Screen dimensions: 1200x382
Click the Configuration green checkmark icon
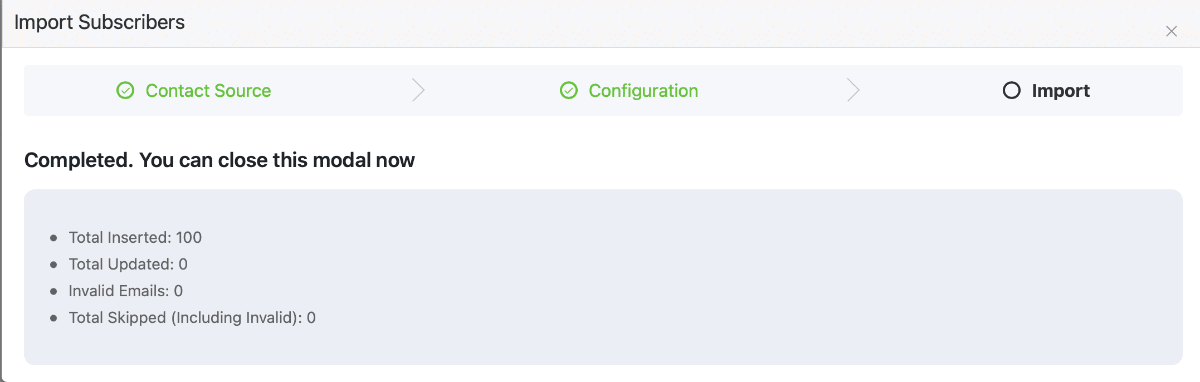pos(568,91)
